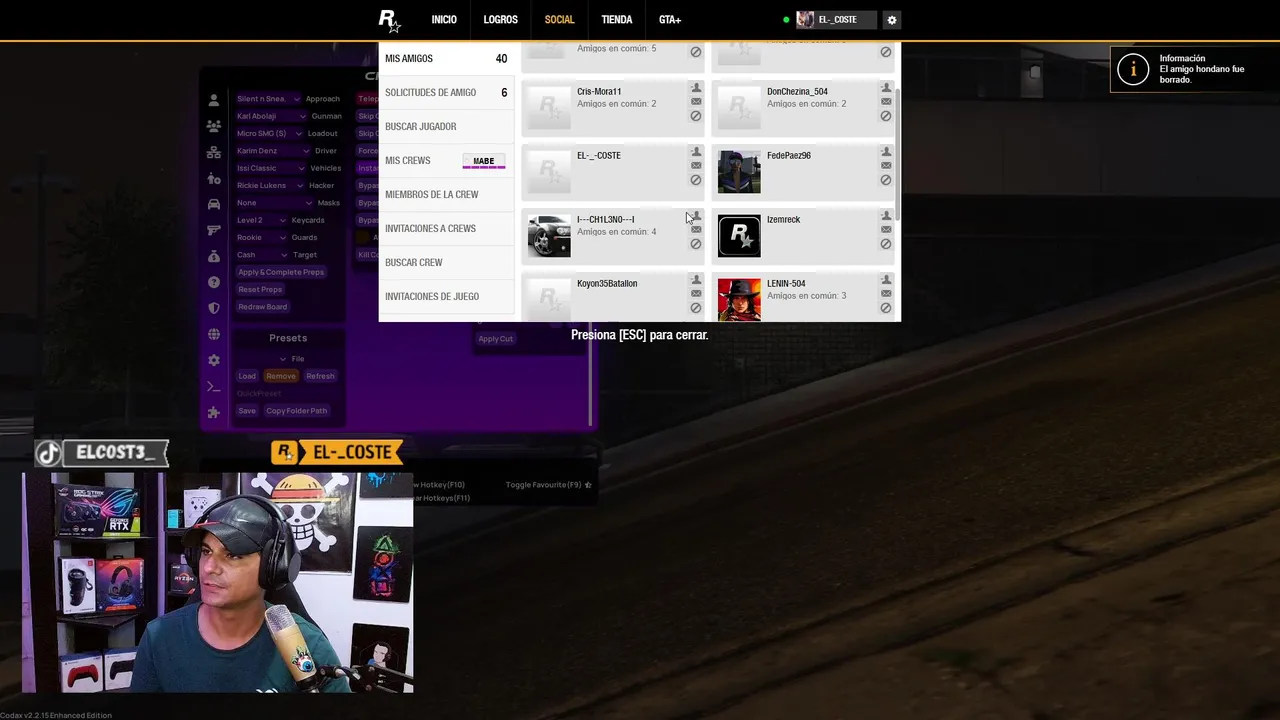The height and width of the screenshot is (720, 1280).
Task: Message DonChezina_504 with envelope icon
Action: [x=886, y=102]
